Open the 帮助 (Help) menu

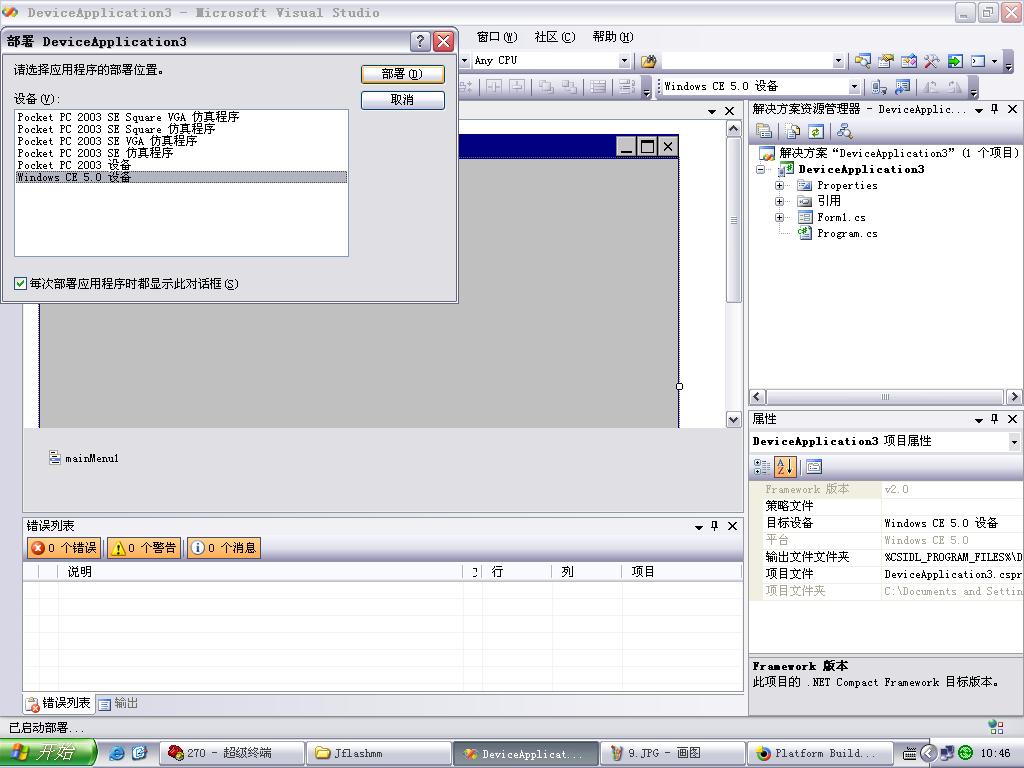613,37
